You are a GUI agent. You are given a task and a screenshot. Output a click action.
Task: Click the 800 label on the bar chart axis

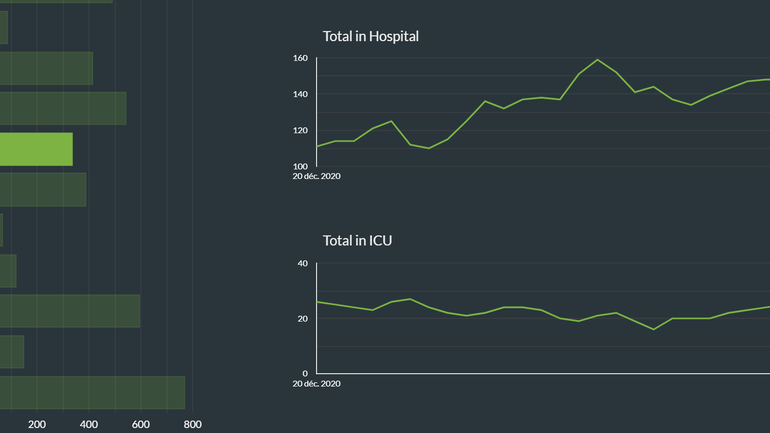[193, 424]
